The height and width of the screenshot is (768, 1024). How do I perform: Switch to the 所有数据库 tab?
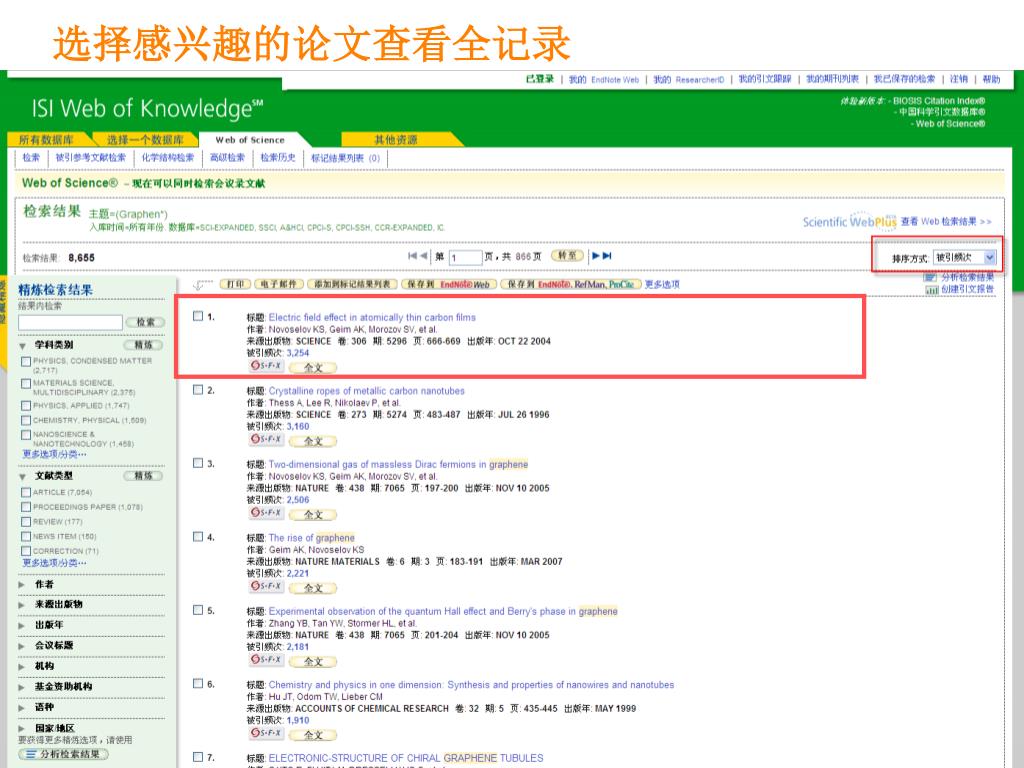47,140
